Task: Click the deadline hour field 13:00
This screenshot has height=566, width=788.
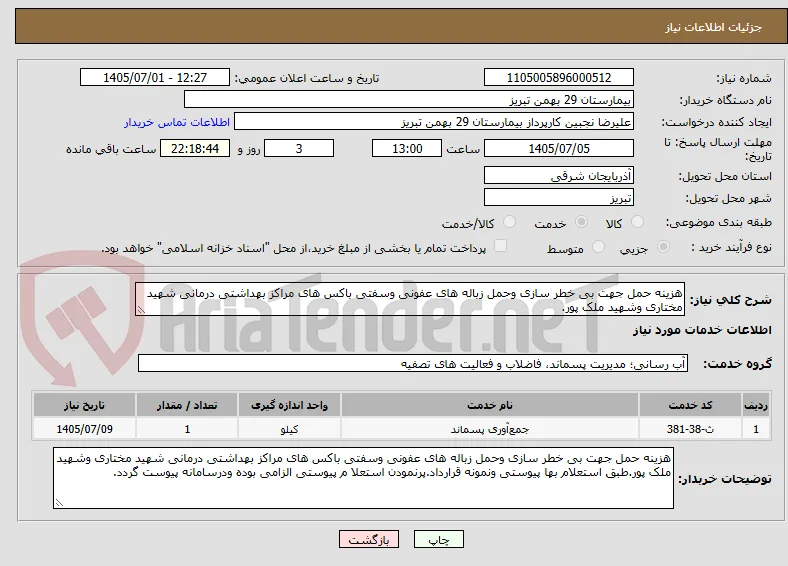Action: click(x=407, y=148)
